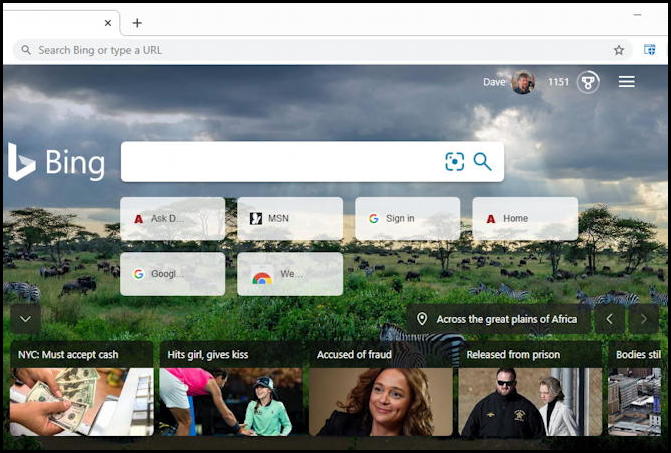Open a new tab with plus button
Screen dimensions: 671x453
pos(137,23)
